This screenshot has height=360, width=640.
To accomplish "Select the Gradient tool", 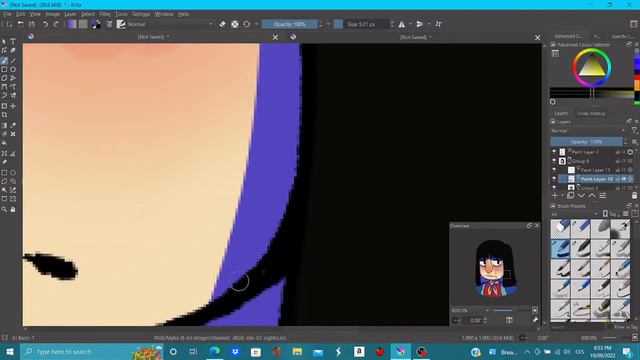I will pyautogui.click(x=4, y=125).
